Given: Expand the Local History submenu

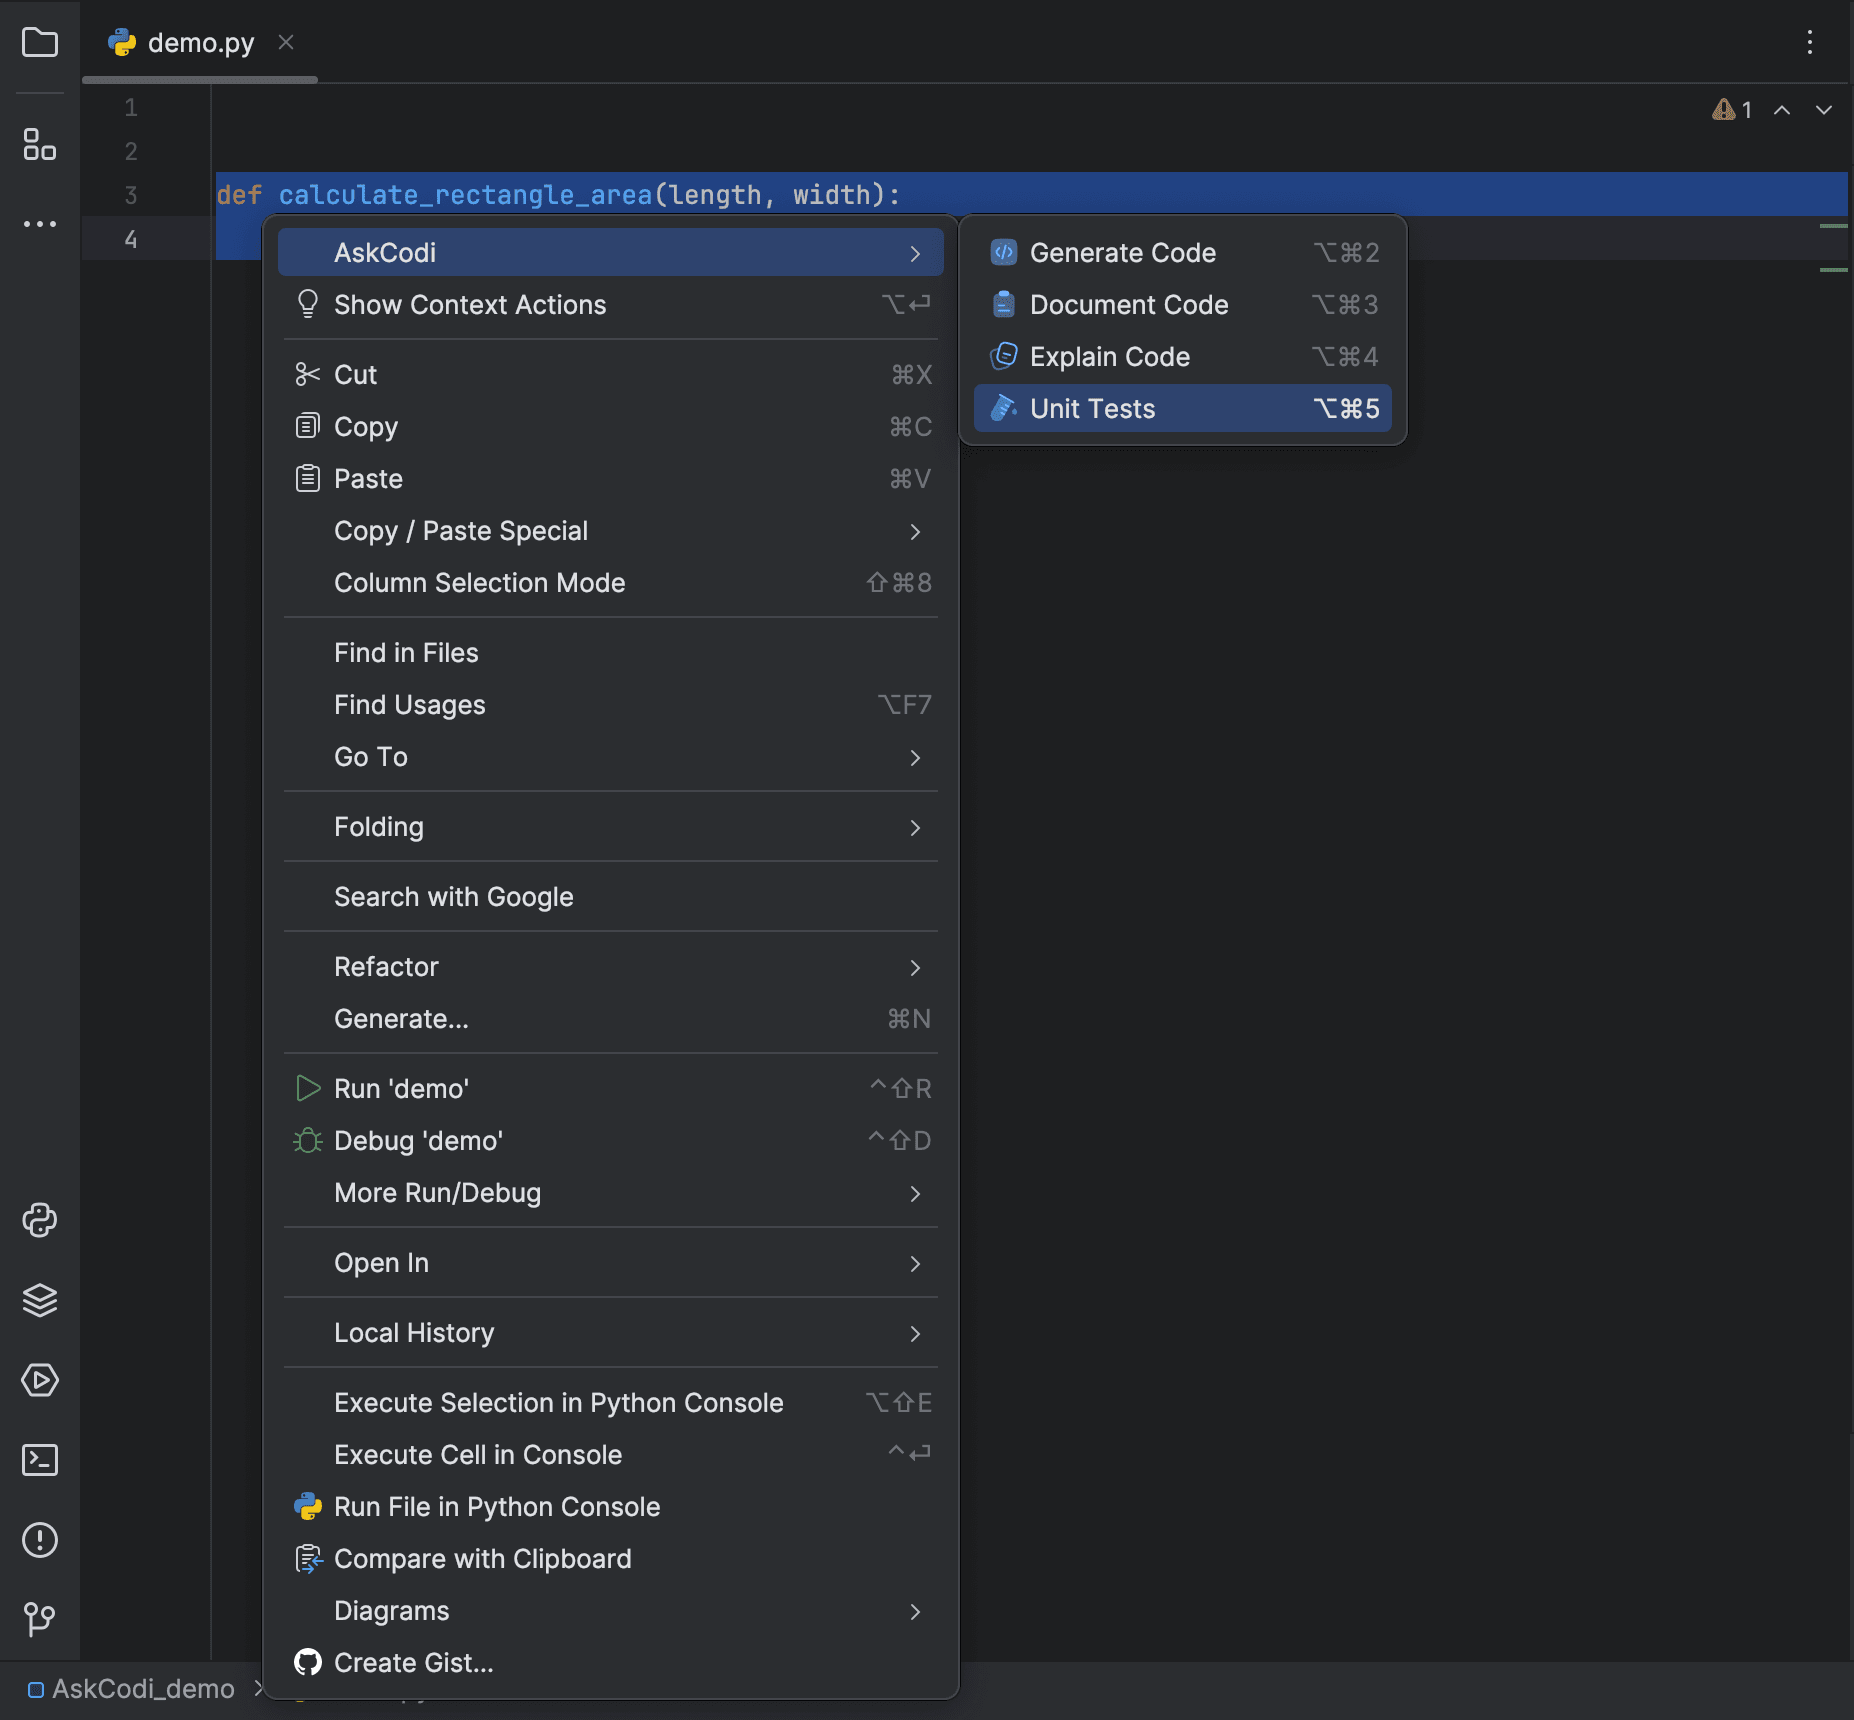Looking at the screenshot, I should point(915,1334).
